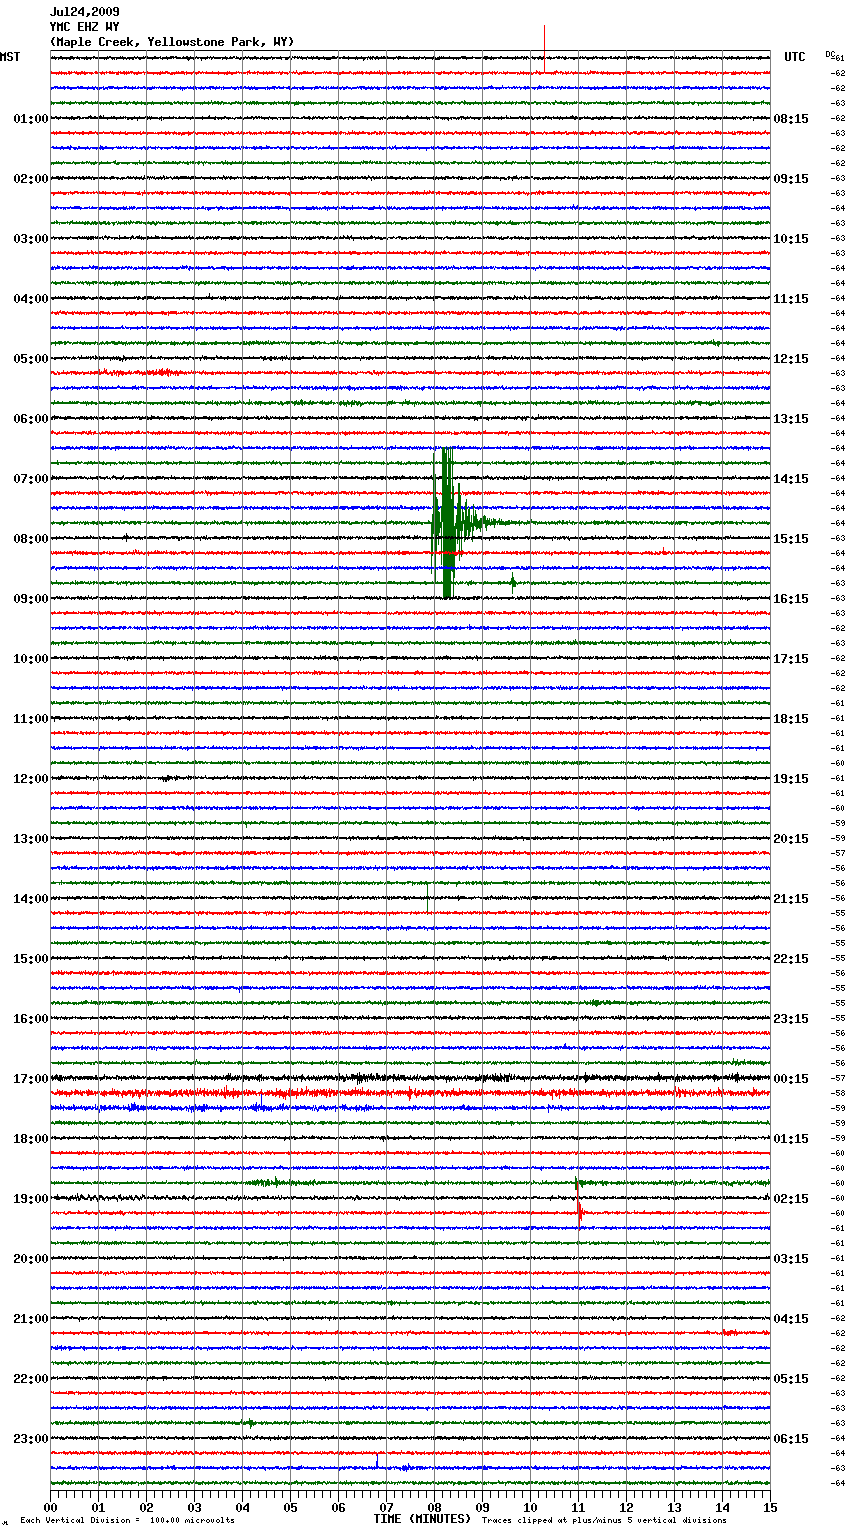The height and width of the screenshot is (1534, 850).
Task: Click the Maple Creek, Yellowstone Park location title
Action: (172, 42)
